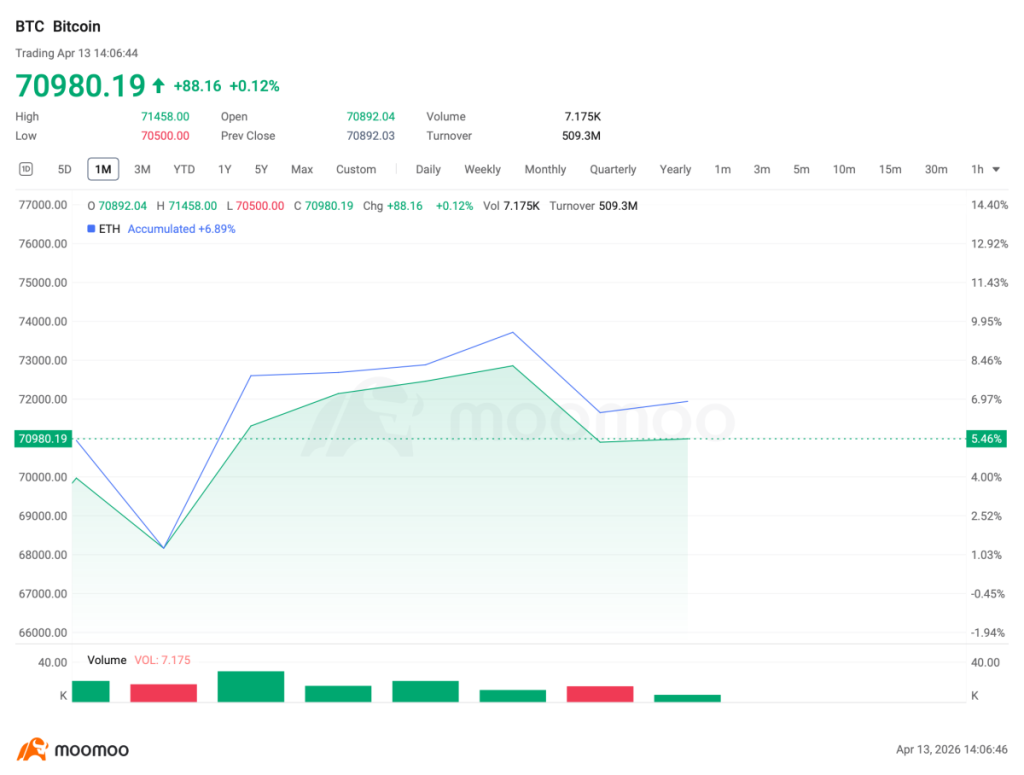Image resolution: width=1024 pixels, height=775 pixels.
Task: Click the 1D period icon
Action: tap(26, 169)
